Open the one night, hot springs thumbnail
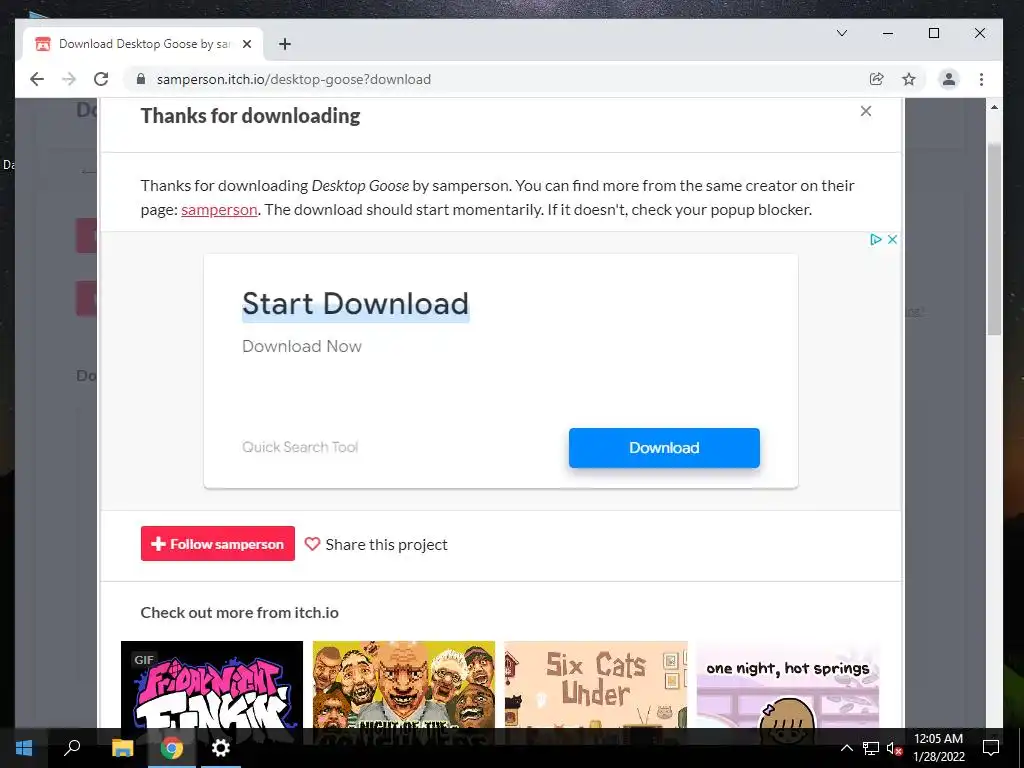This screenshot has width=1024, height=768. 788,684
